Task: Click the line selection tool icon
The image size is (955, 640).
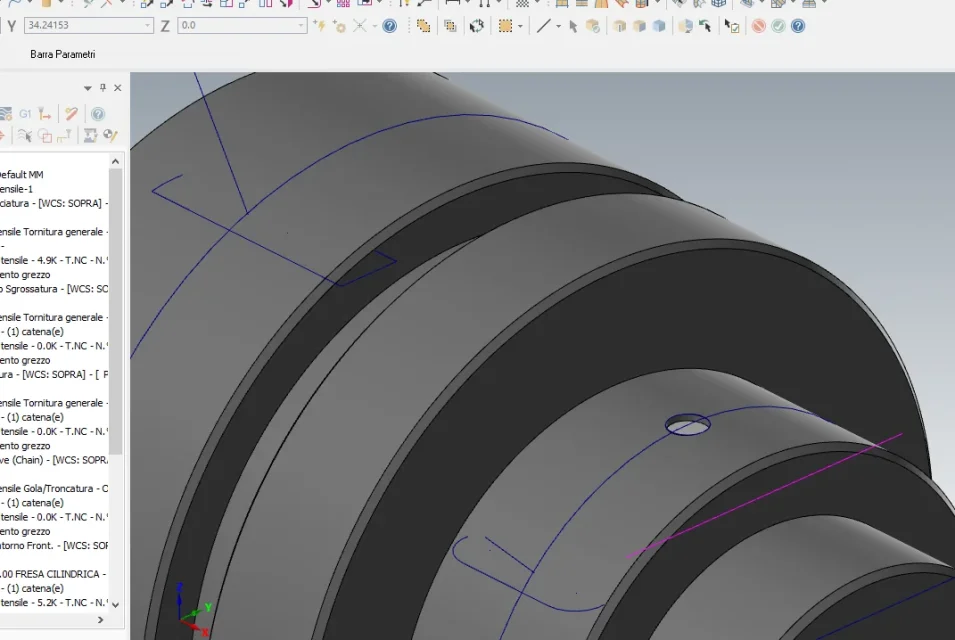Action: coord(543,26)
